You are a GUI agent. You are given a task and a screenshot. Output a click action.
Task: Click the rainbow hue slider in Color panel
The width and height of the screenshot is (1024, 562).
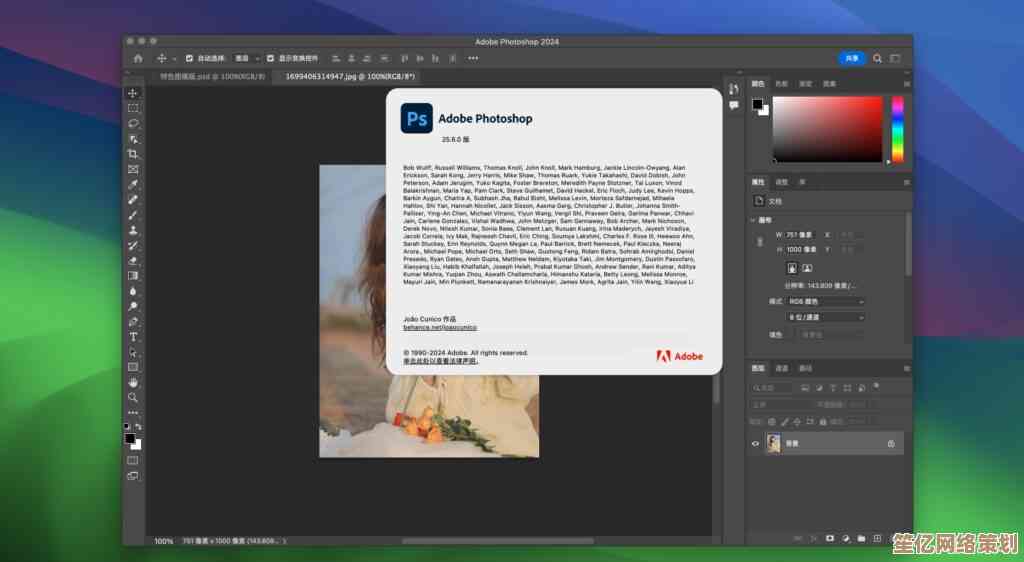pos(897,128)
